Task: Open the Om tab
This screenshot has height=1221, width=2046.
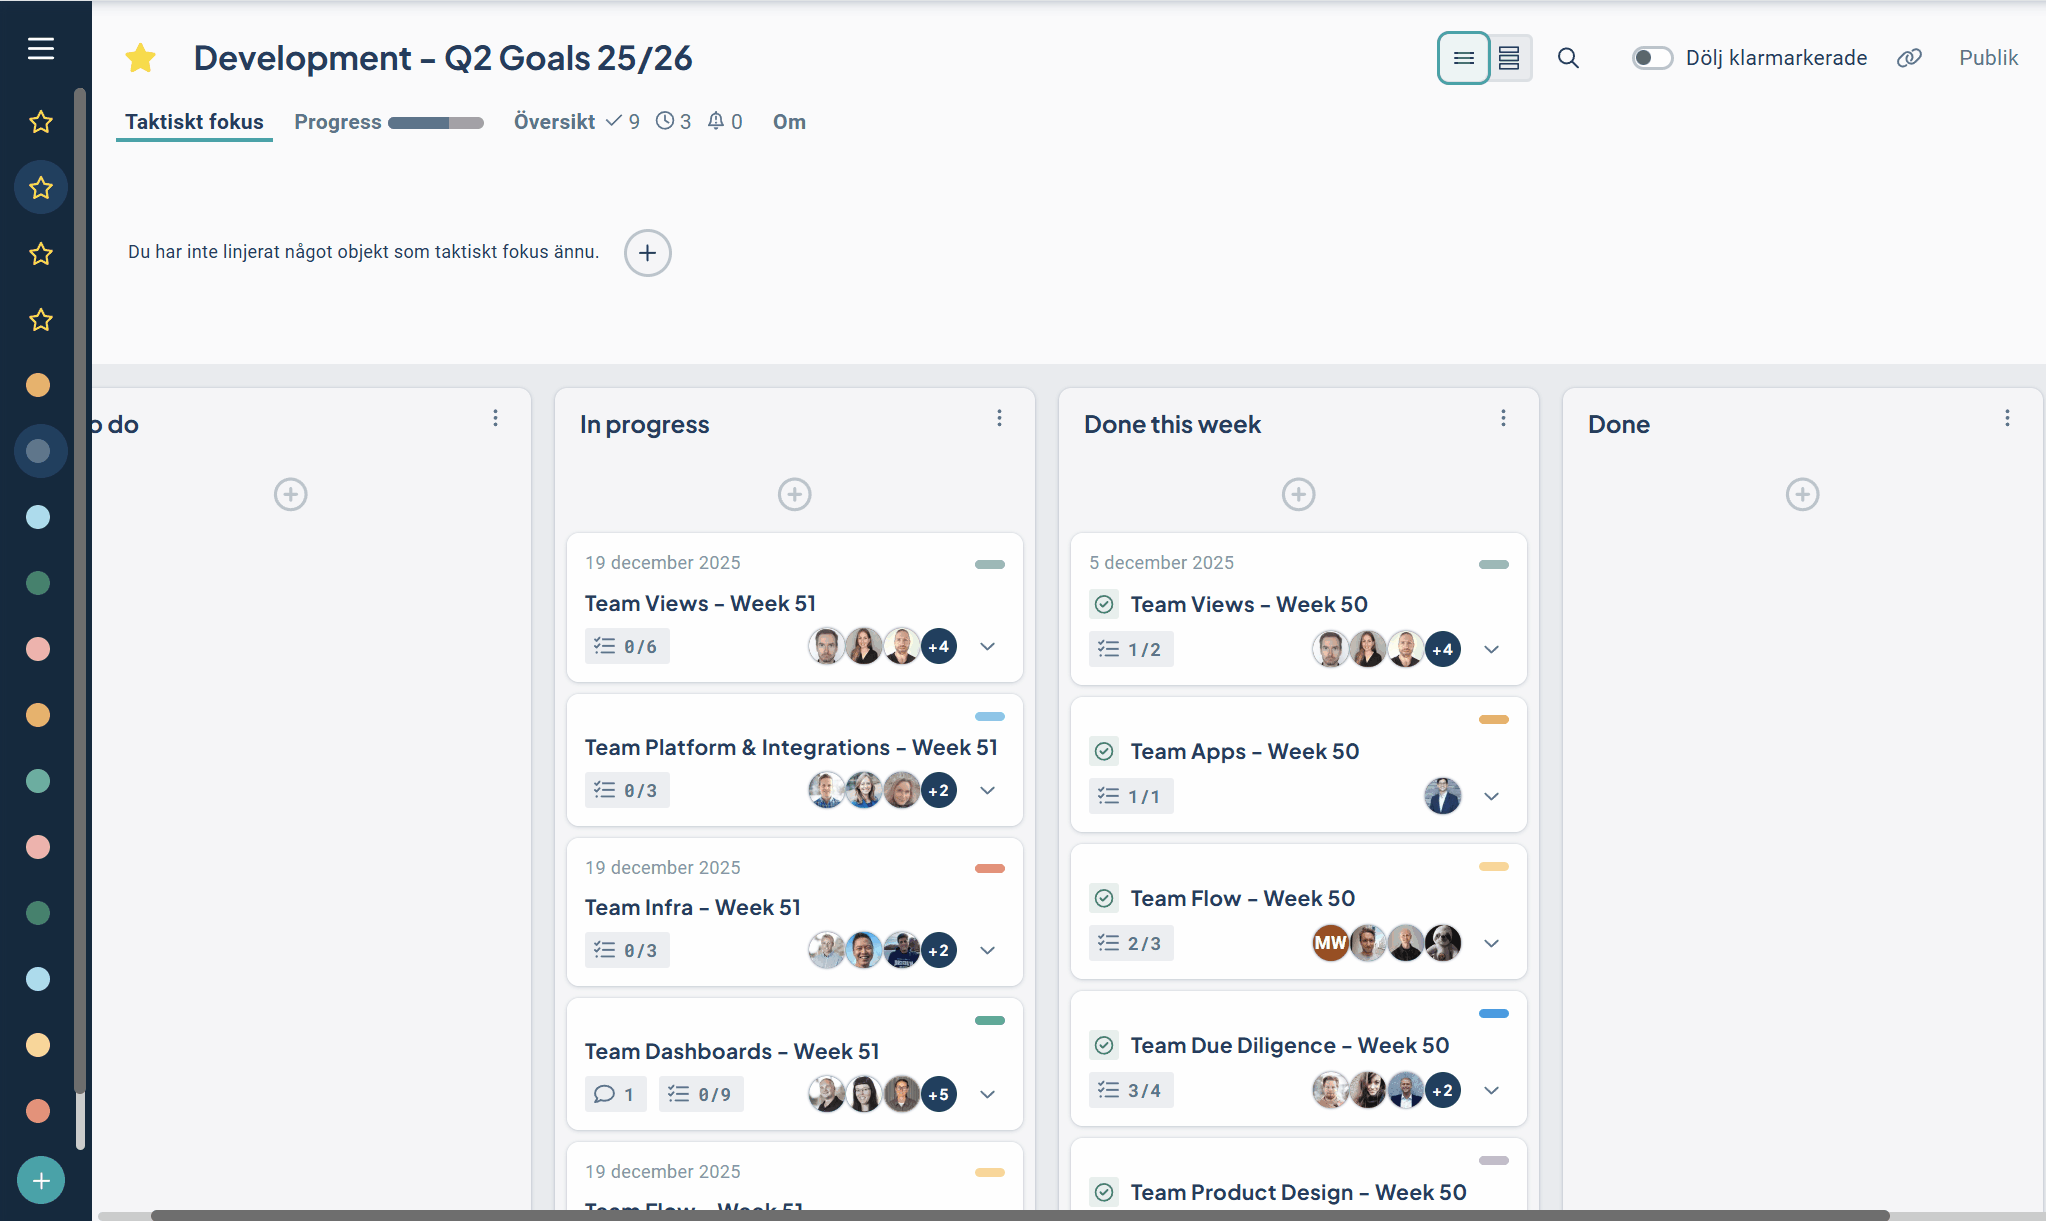Action: (x=789, y=122)
